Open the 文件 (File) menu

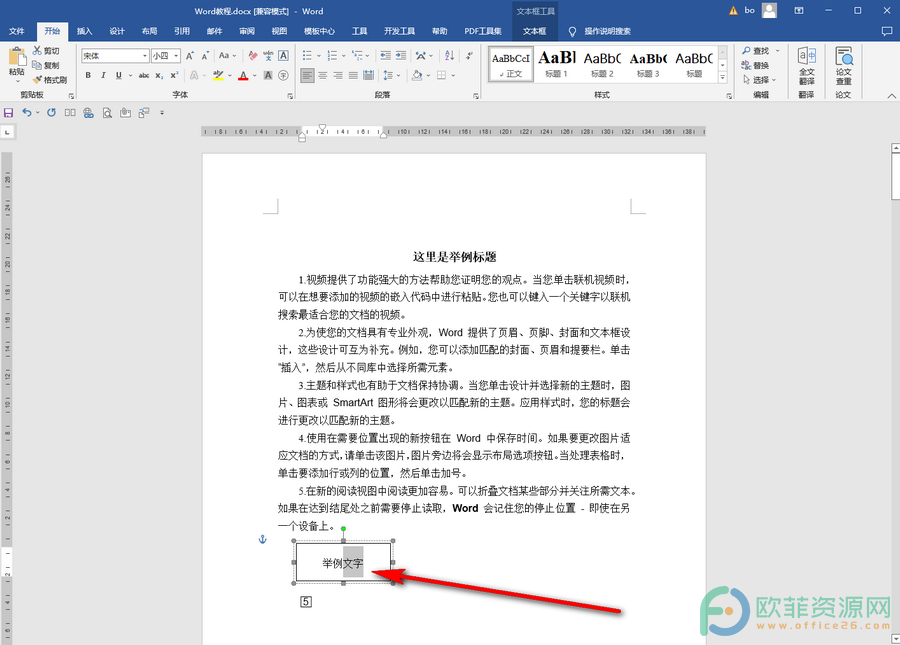[17, 31]
